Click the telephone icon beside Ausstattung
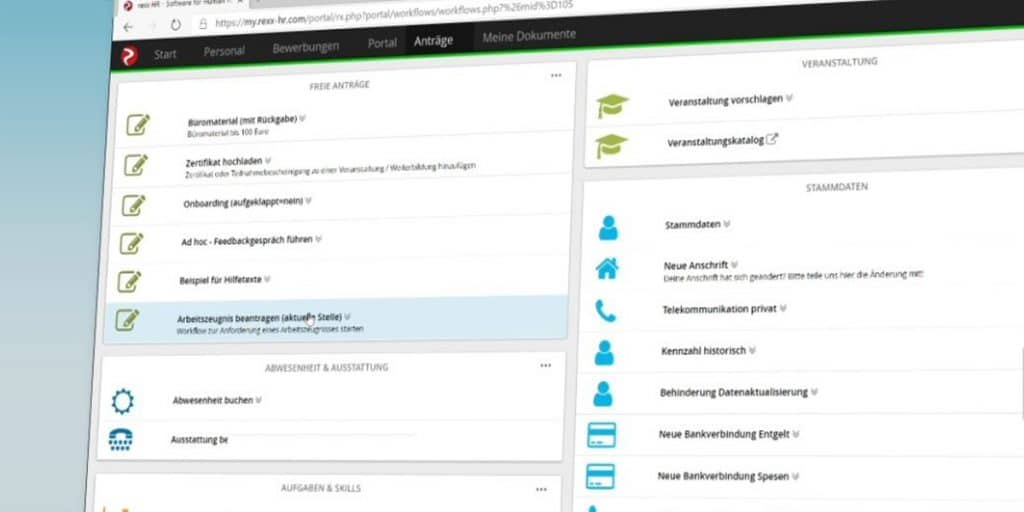Viewport: 1024px width, 512px height. pyautogui.click(x=121, y=439)
